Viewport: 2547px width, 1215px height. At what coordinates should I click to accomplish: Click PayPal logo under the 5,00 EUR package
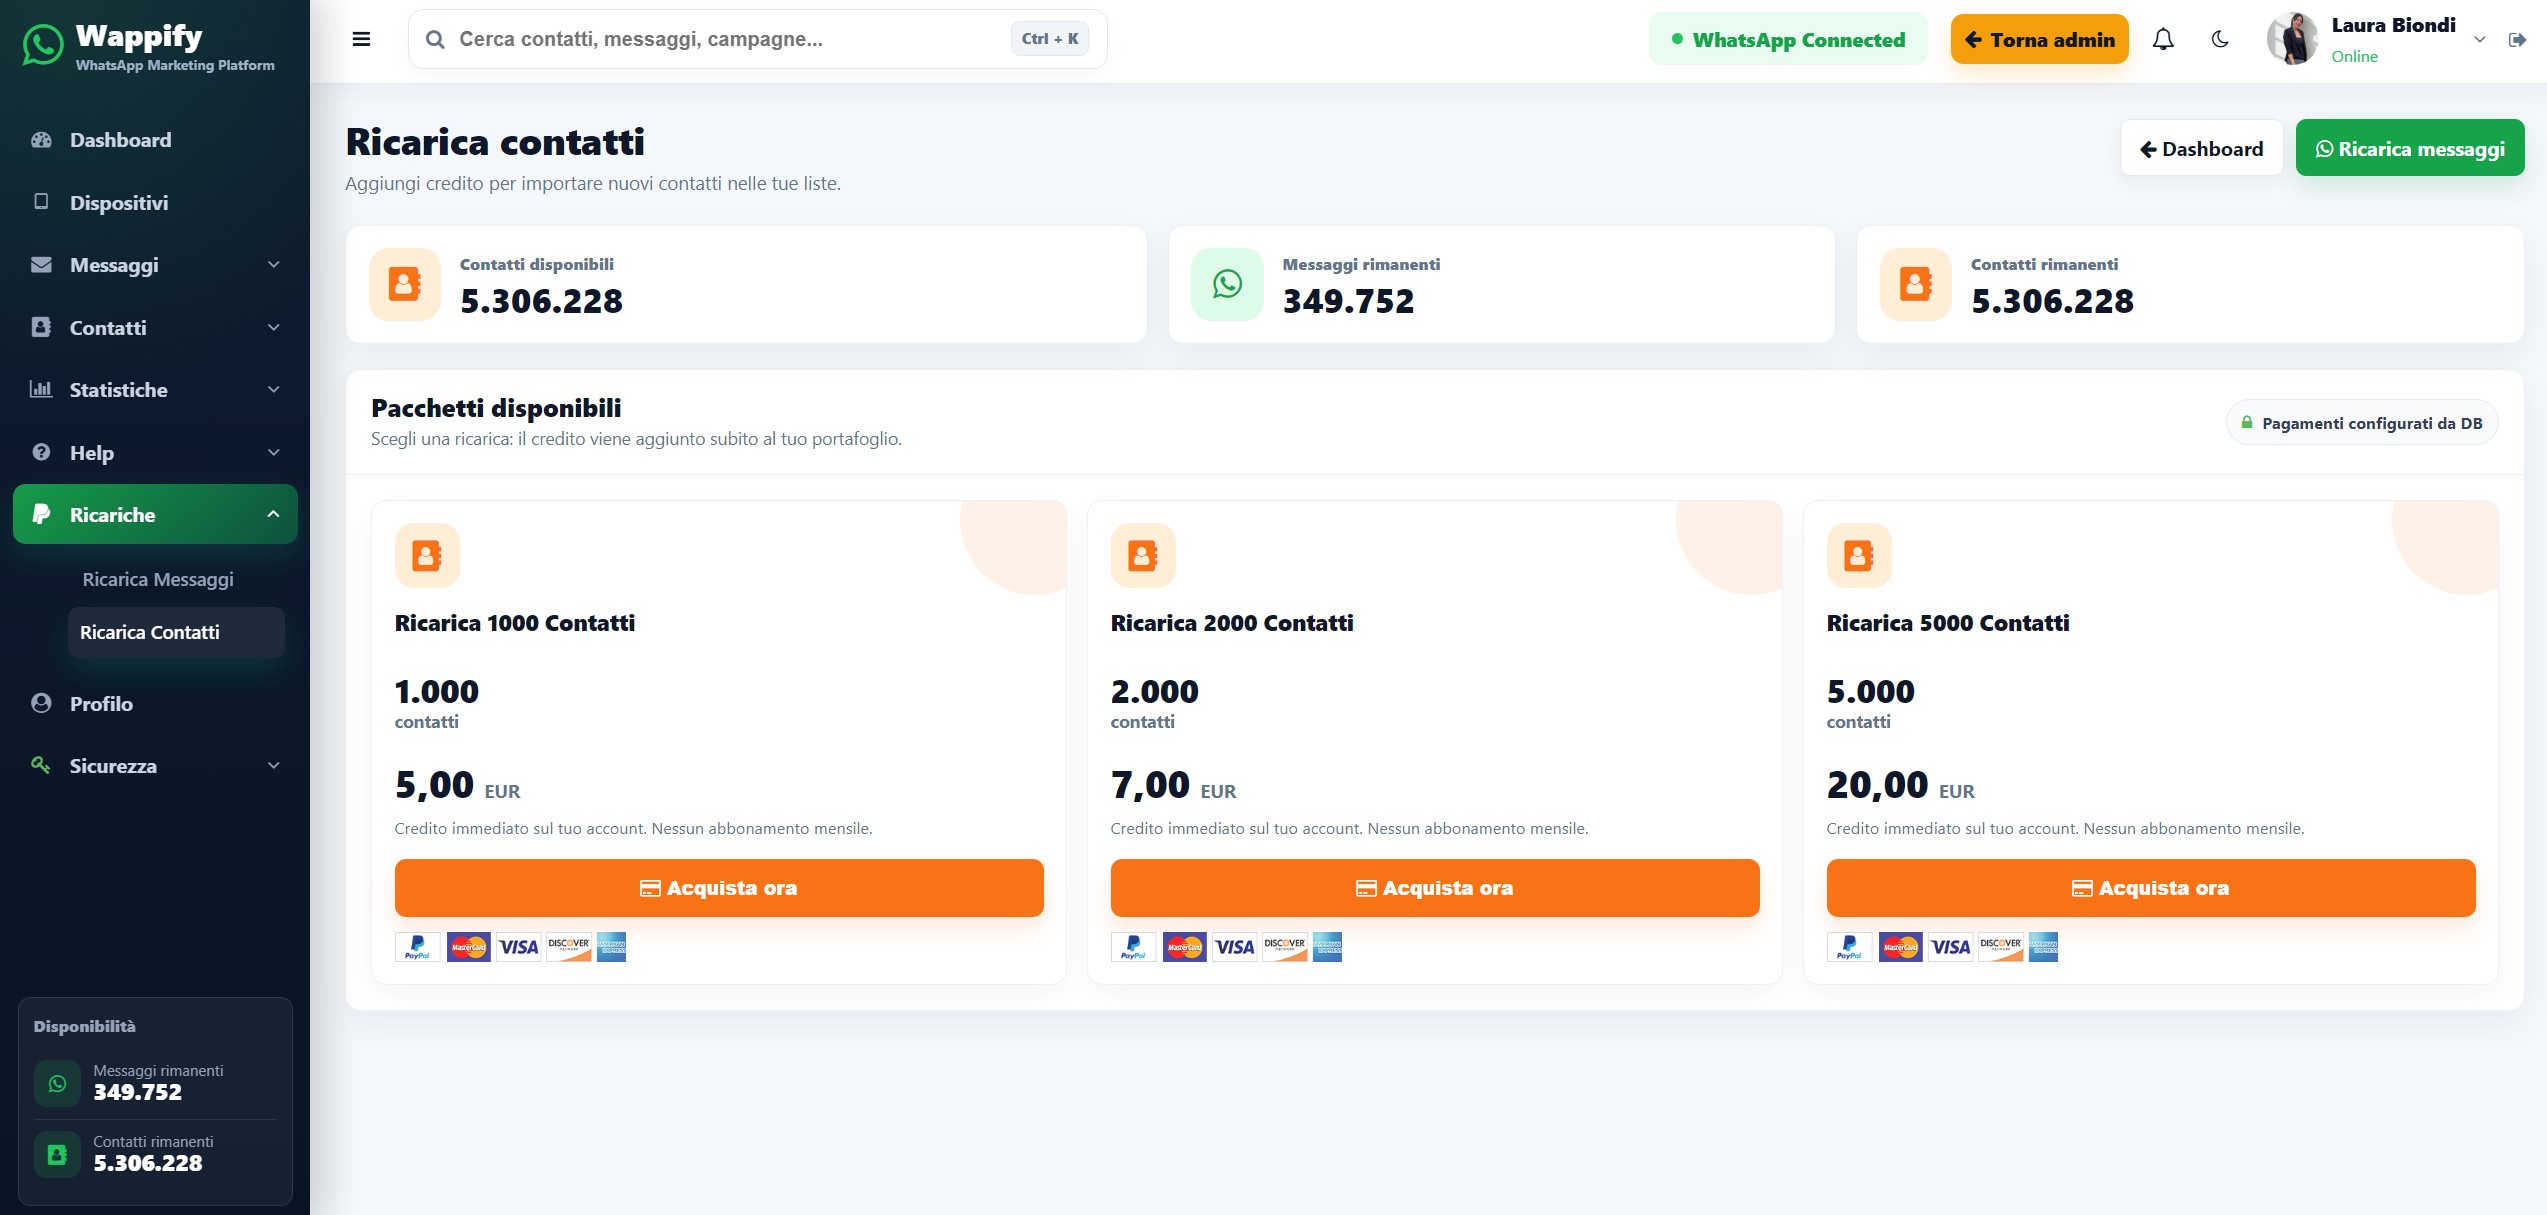(418, 947)
